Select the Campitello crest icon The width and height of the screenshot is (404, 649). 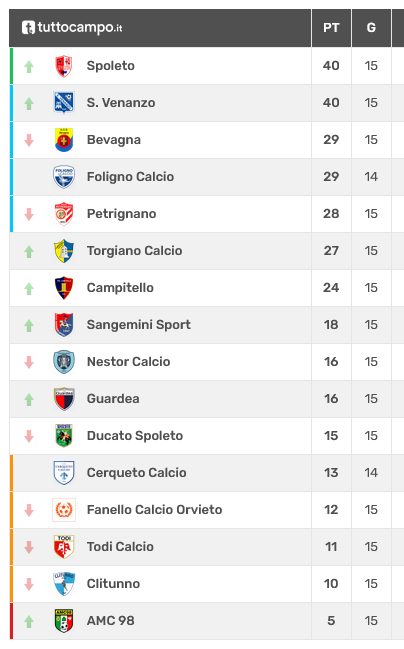coord(64,288)
